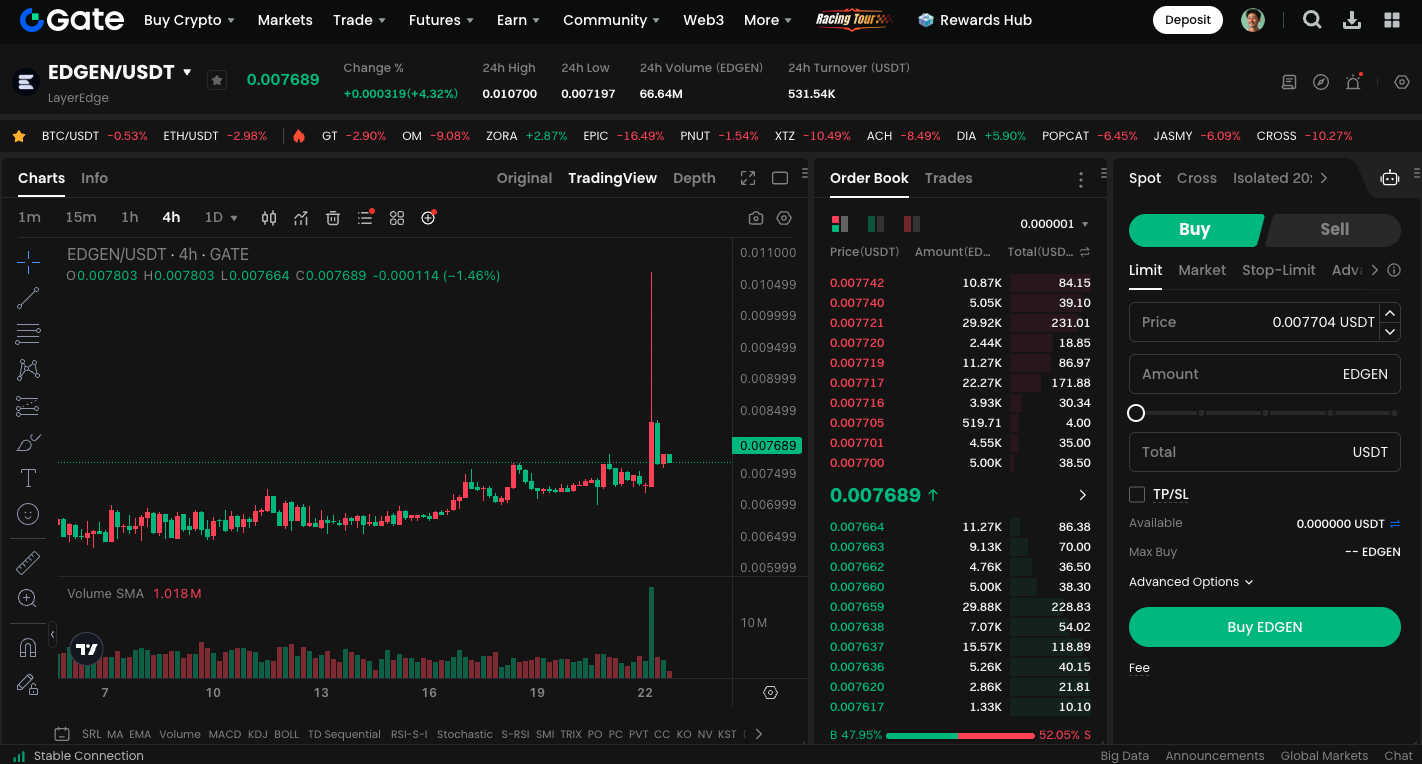1422x764 pixels.
Task: Expand the Earn menu
Action: click(x=518, y=20)
